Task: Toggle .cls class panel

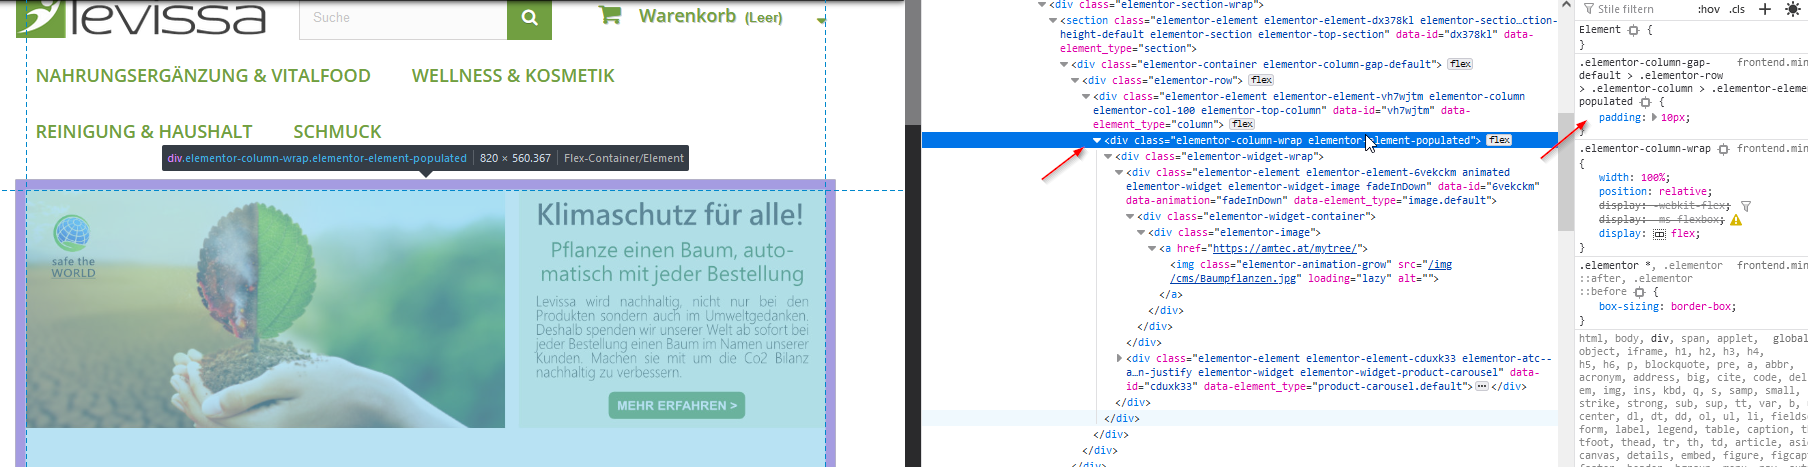Action: click(x=1738, y=9)
